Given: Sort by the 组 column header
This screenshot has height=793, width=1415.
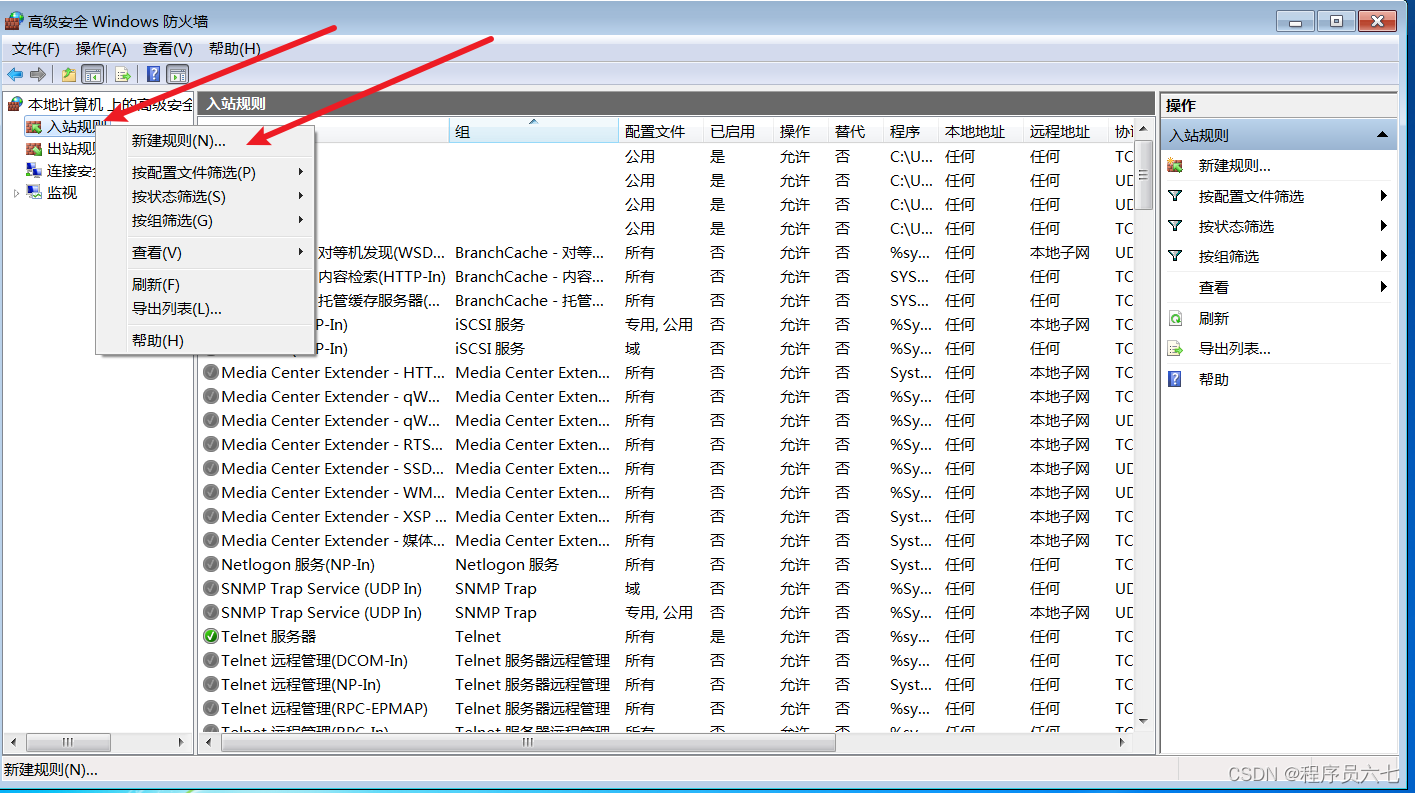Looking at the screenshot, I should pyautogui.click(x=533, y=131).
